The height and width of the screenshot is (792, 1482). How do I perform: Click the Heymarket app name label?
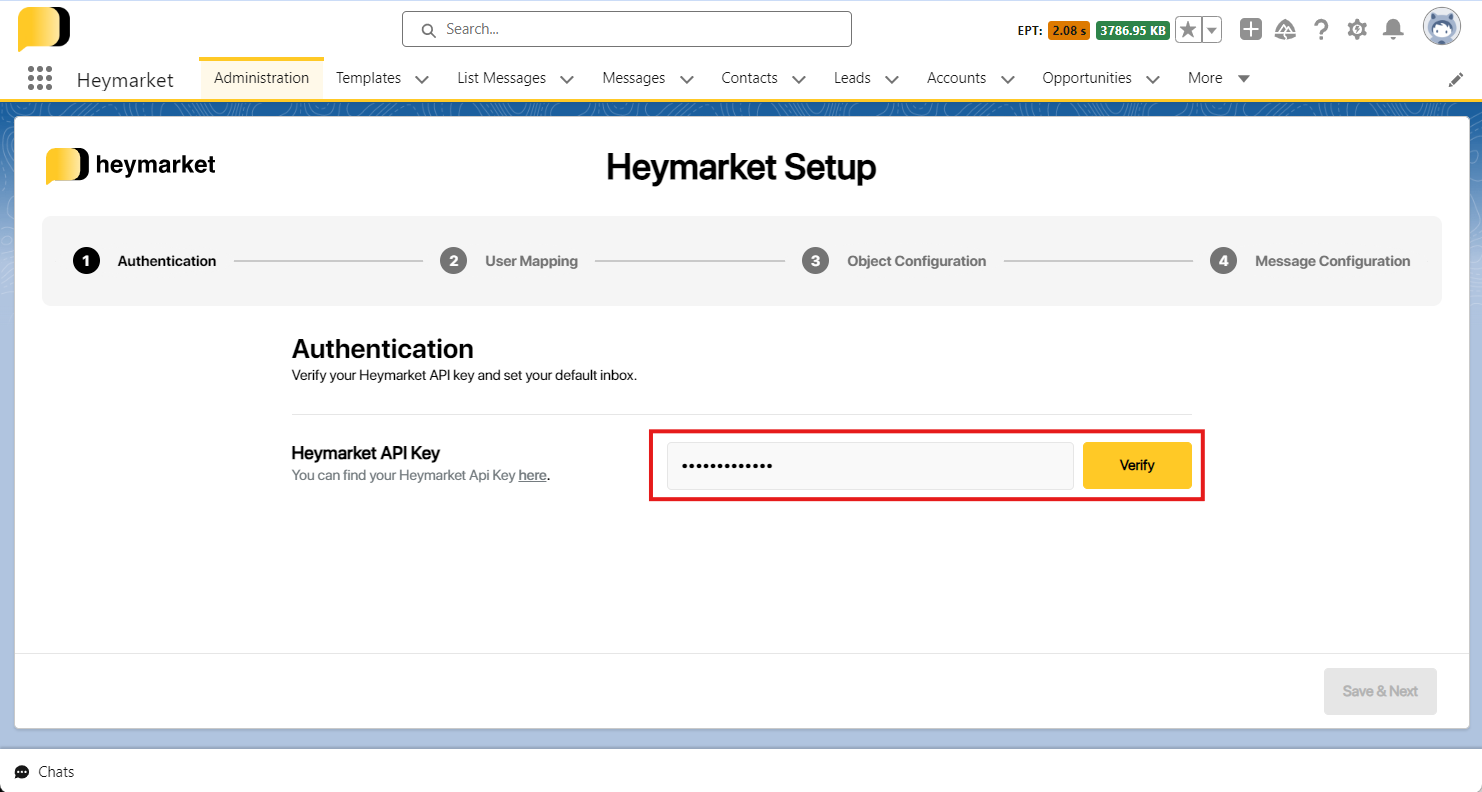click(125, 80)
